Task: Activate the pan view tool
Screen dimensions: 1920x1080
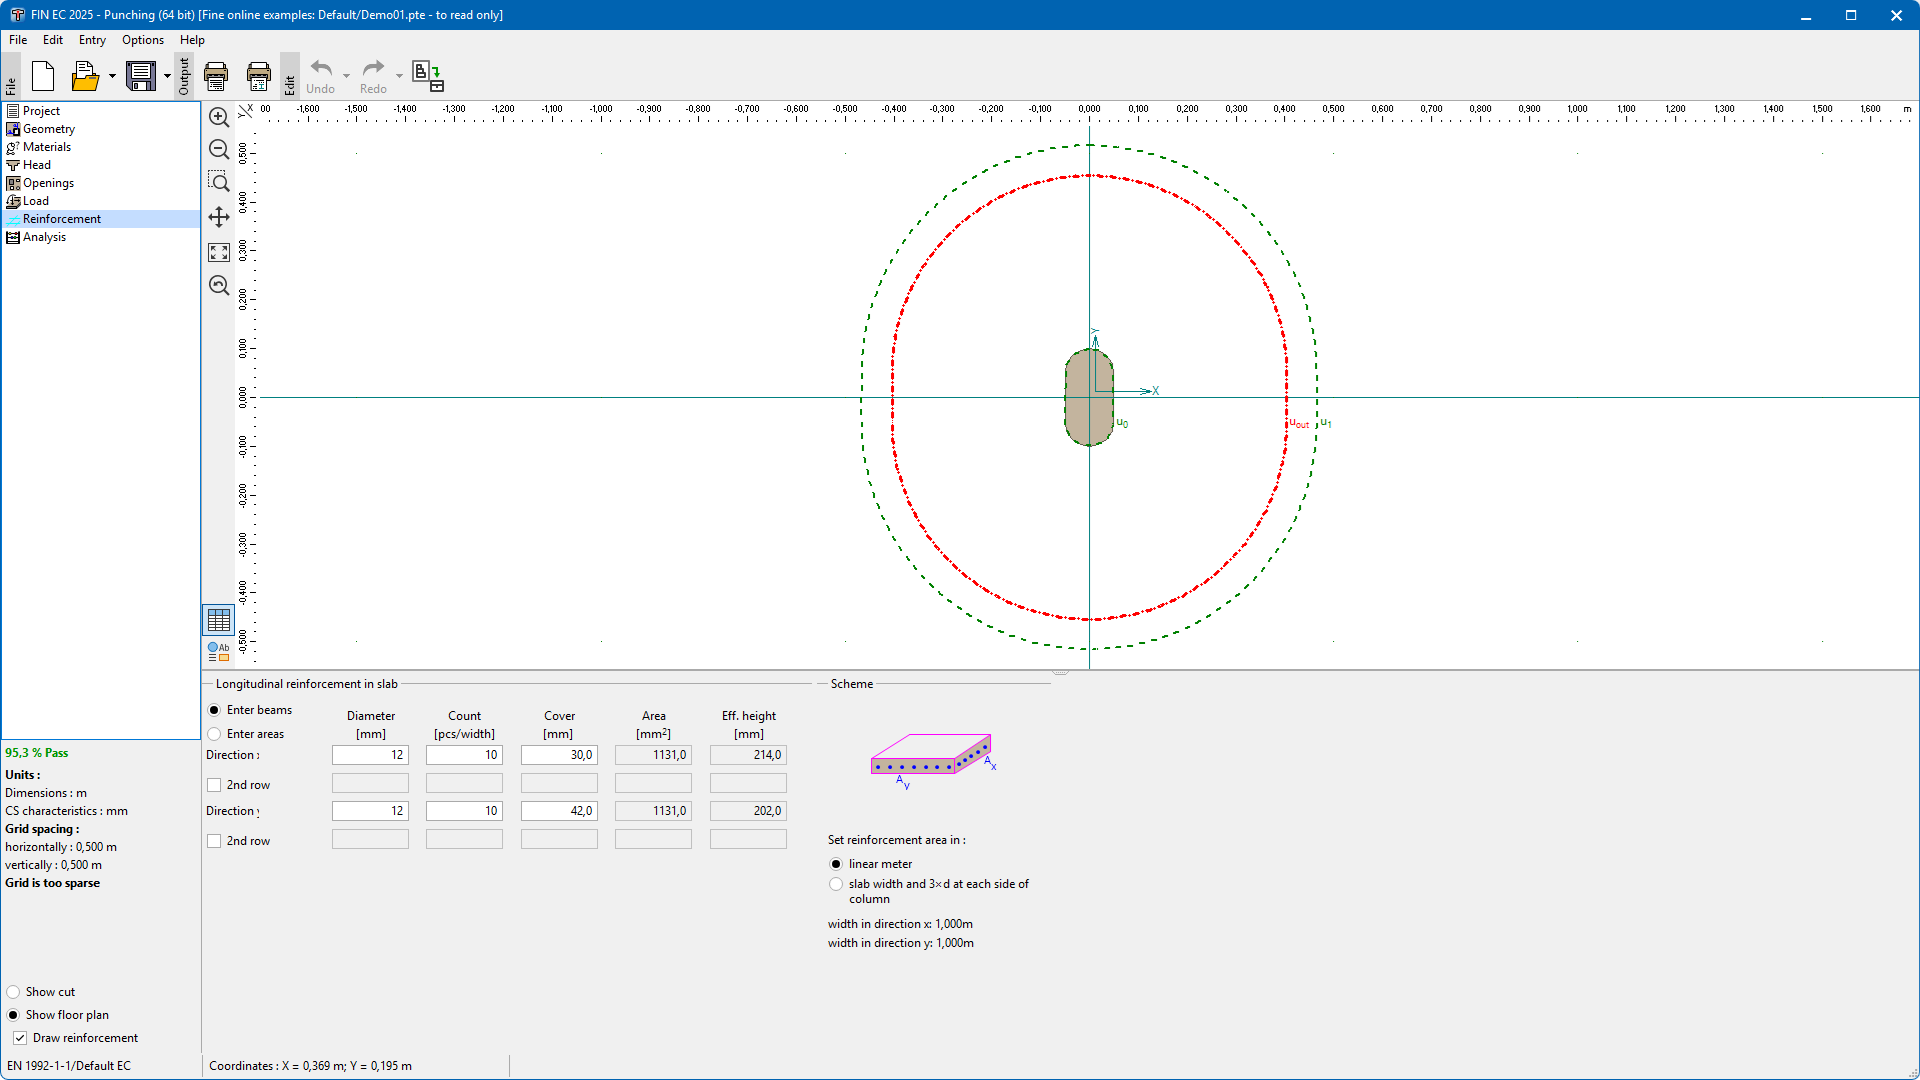Action: coord(219,217)
